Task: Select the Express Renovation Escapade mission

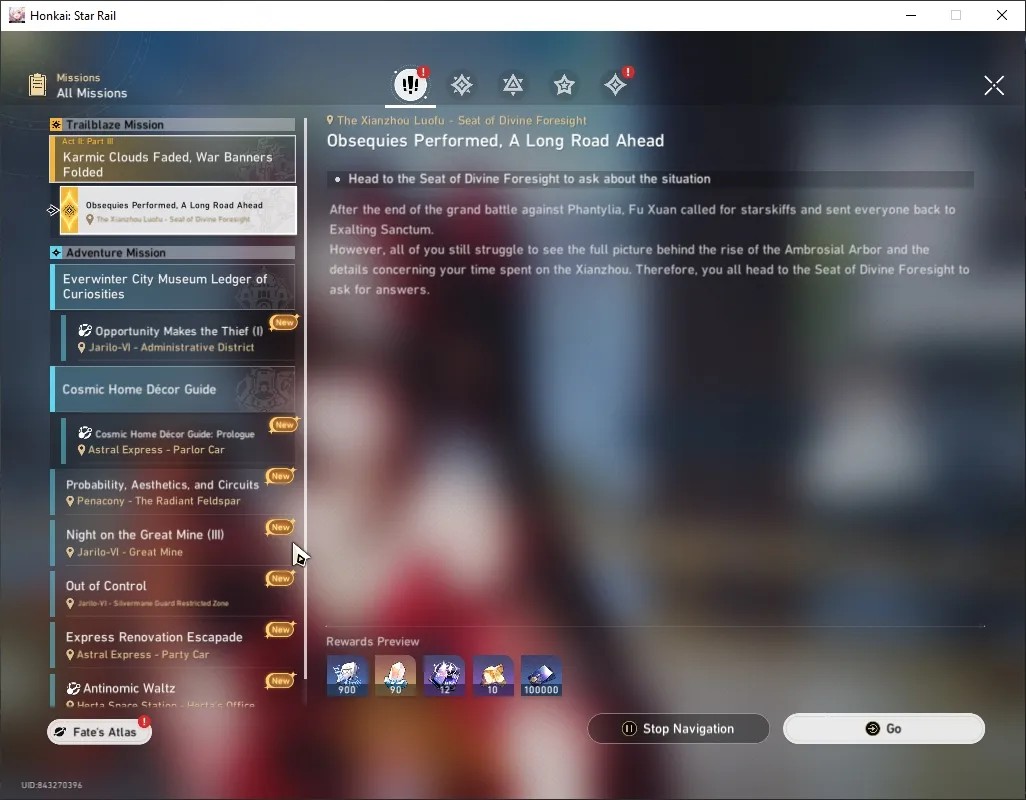Action: coord(173,645)
